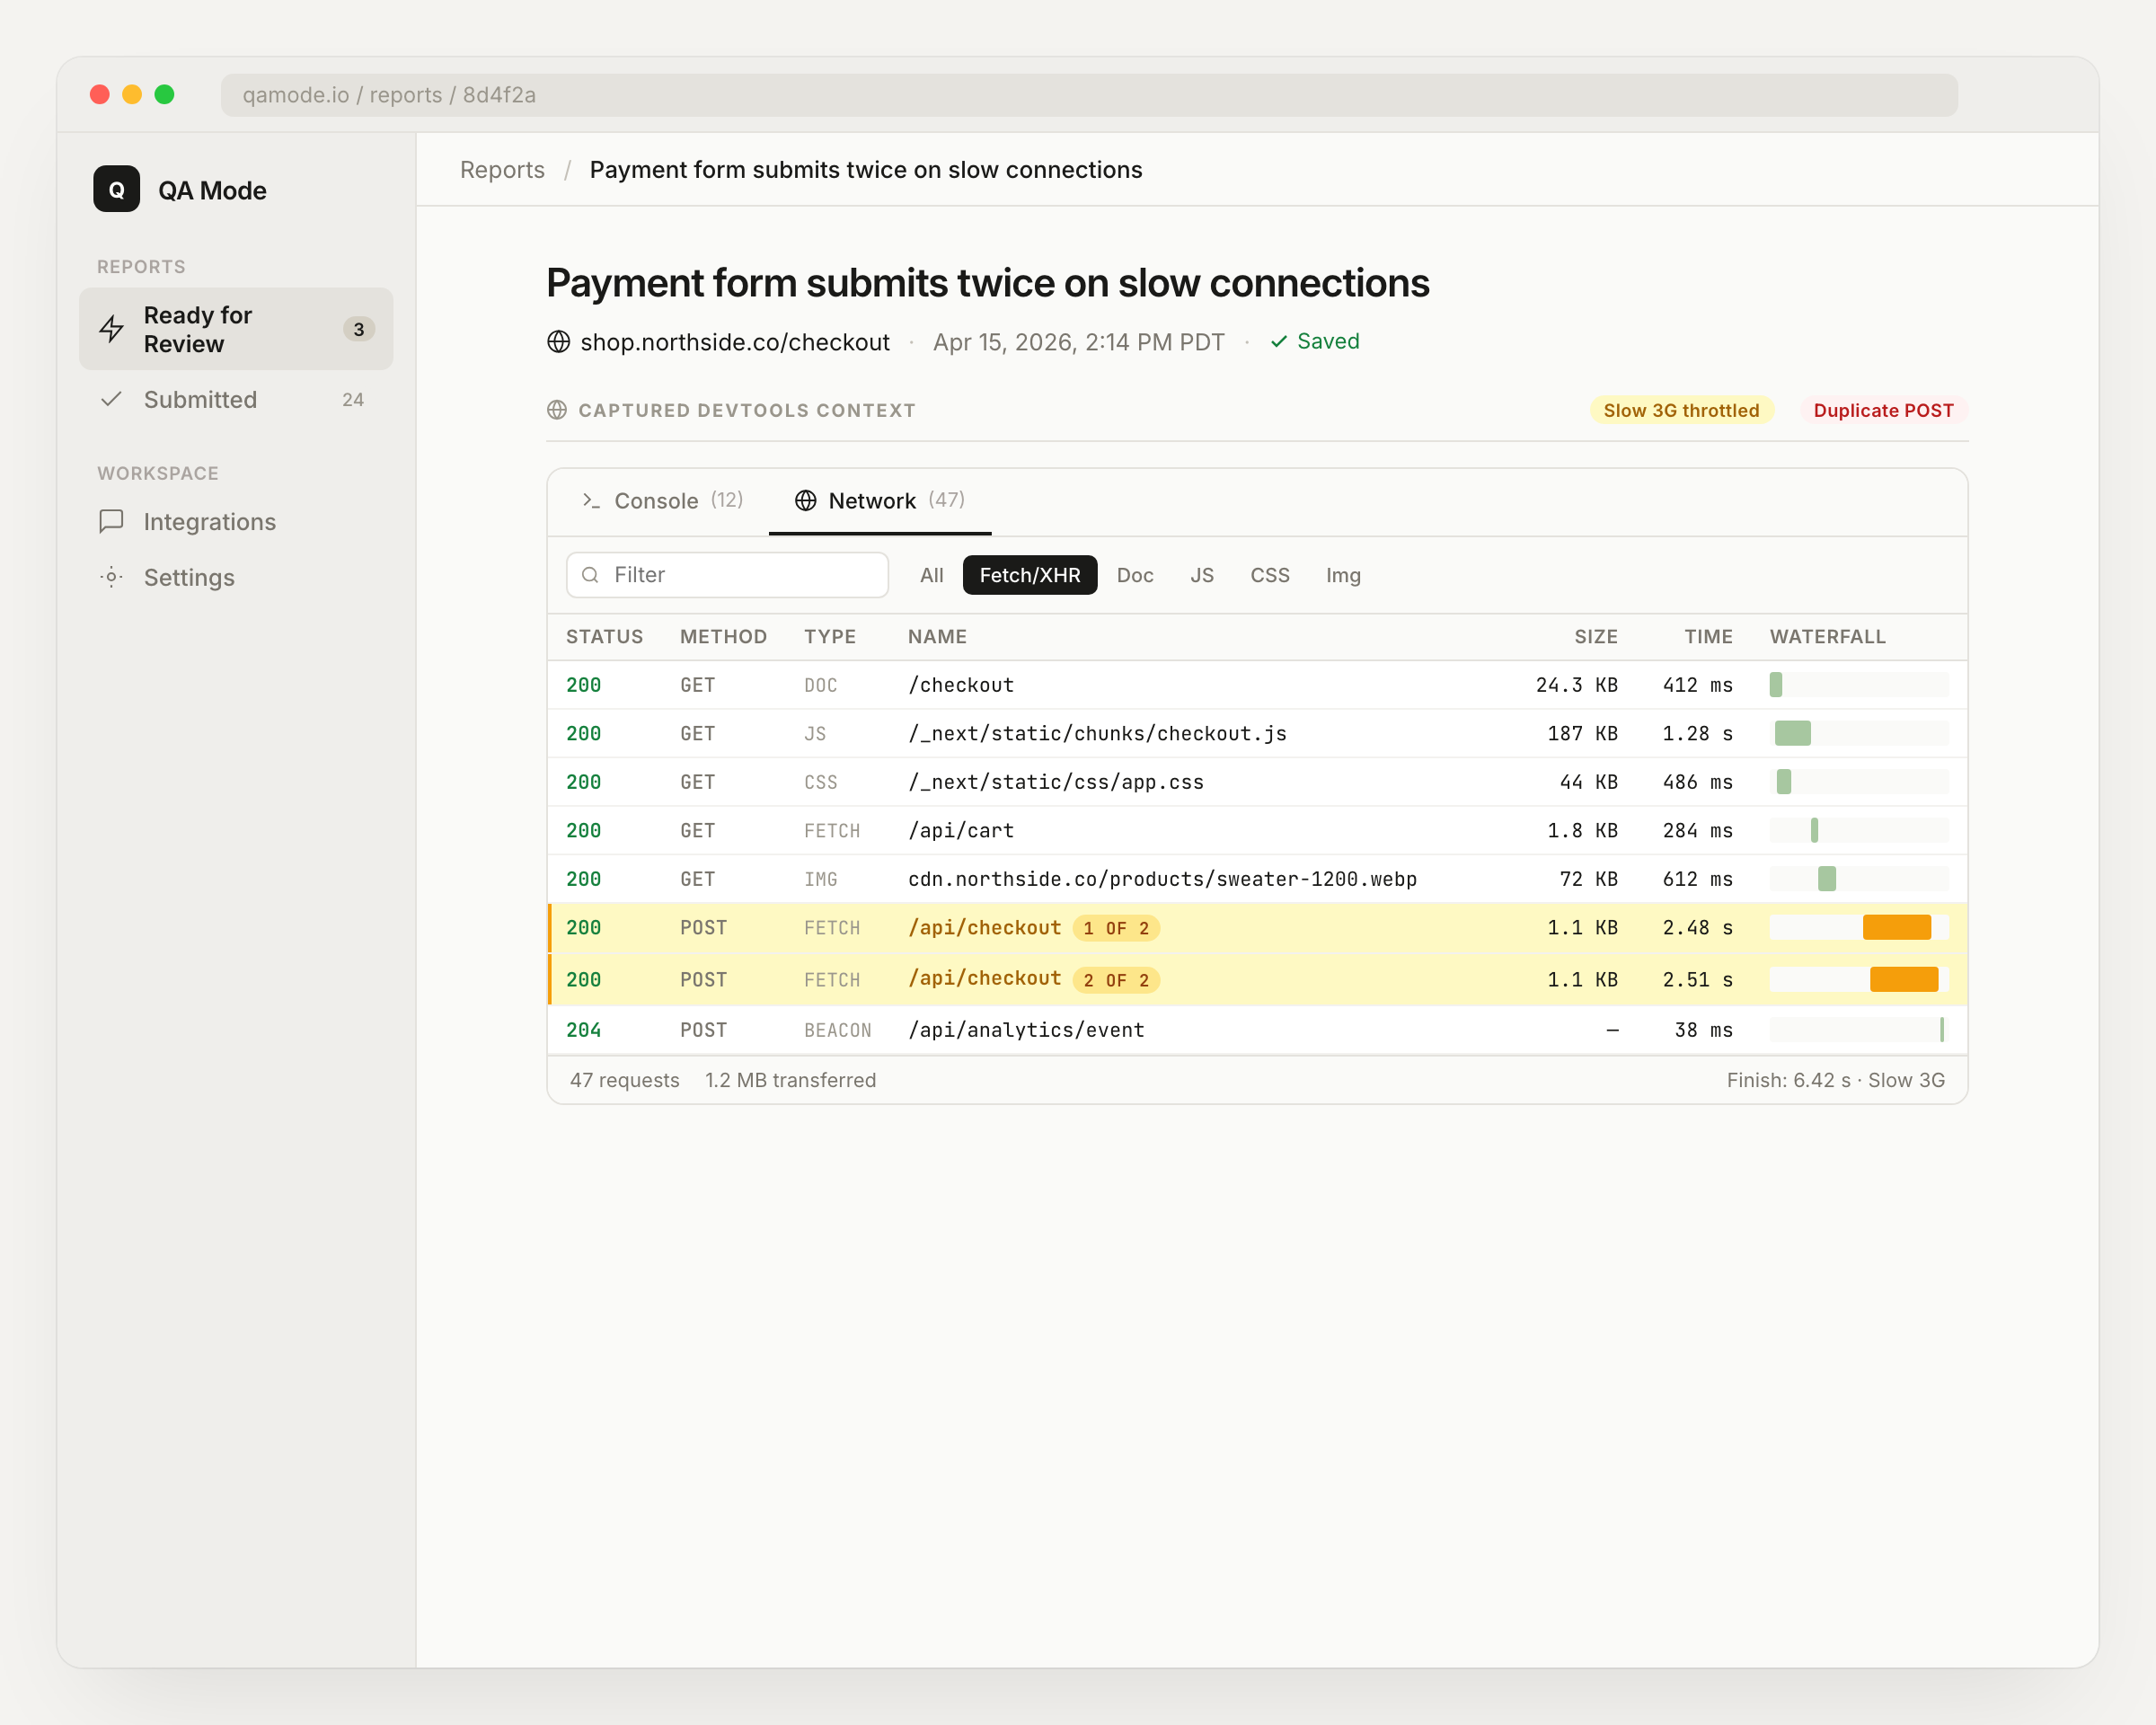Click the browser address bar URL
This screenshot has width=2156, height=1725.
[389, 95]
